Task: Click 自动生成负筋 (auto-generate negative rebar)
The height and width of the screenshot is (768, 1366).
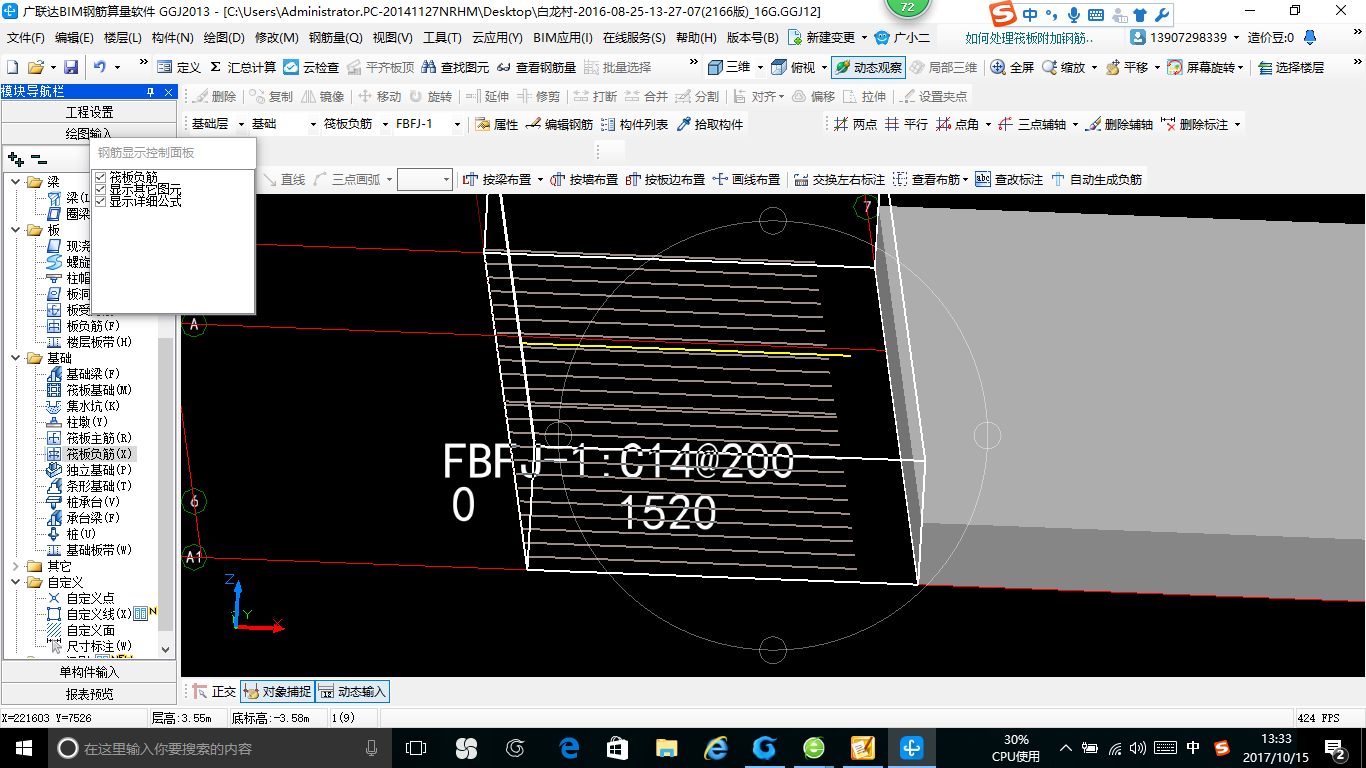Action: tap(1096, 180)
